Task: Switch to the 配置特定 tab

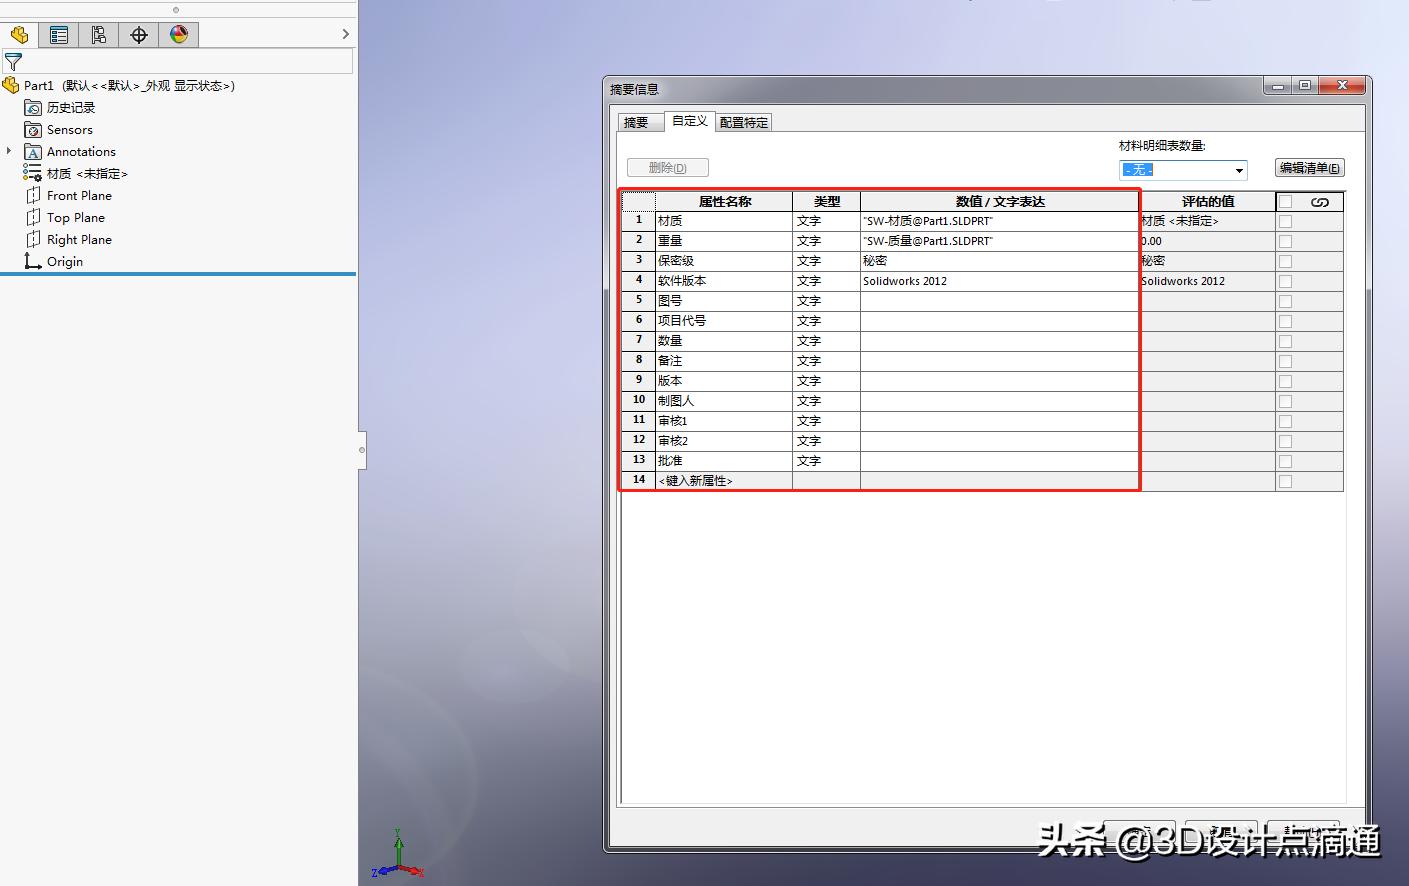Action: pos(743,121)
